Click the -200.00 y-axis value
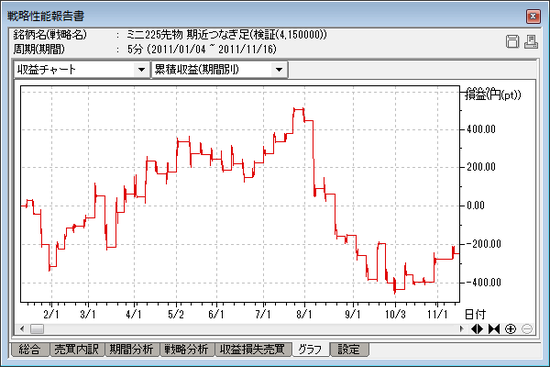550x367 pixels. 483,244
